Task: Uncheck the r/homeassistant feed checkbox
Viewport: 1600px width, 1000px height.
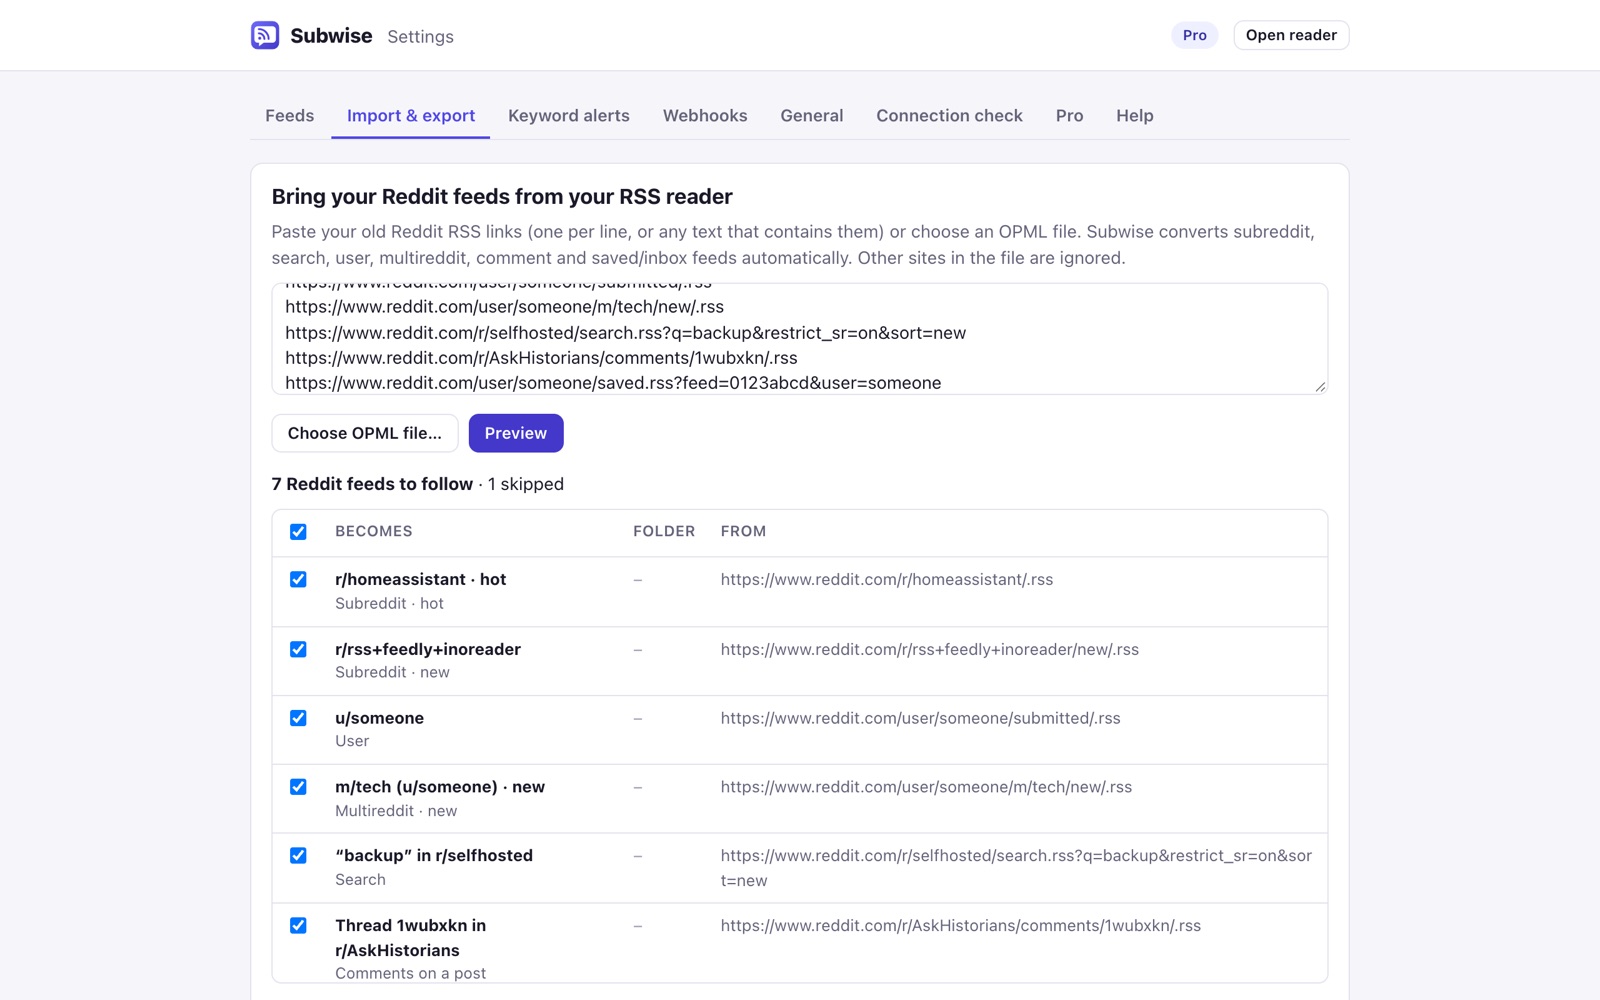Action: [298, 580]
